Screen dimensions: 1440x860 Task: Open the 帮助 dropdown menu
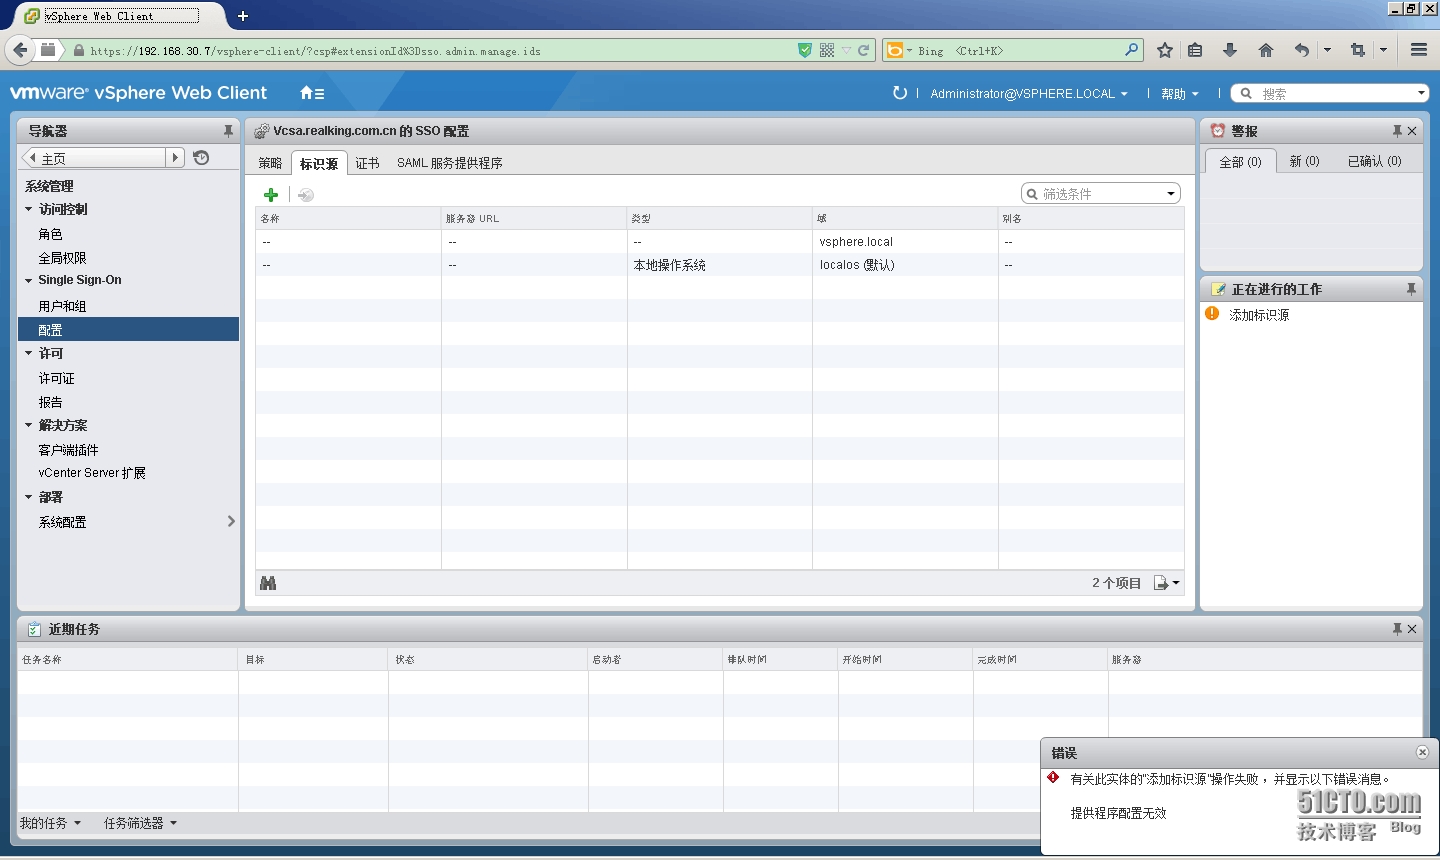click(1180, 93)
